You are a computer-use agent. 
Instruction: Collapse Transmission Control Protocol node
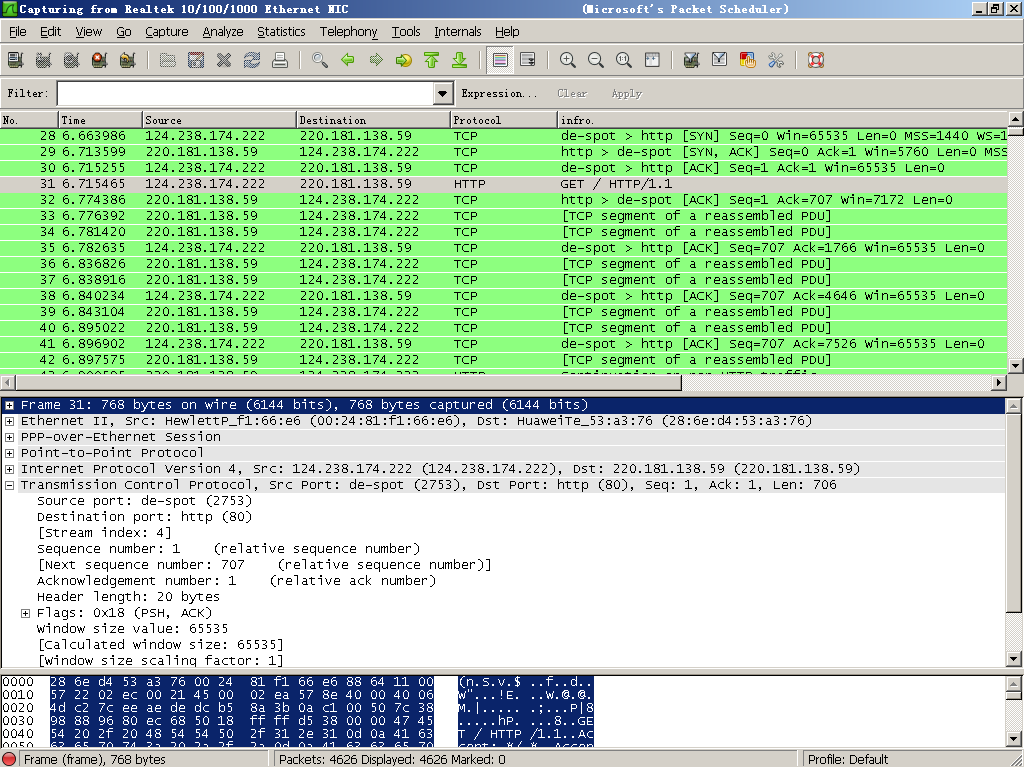click(9, 485)
